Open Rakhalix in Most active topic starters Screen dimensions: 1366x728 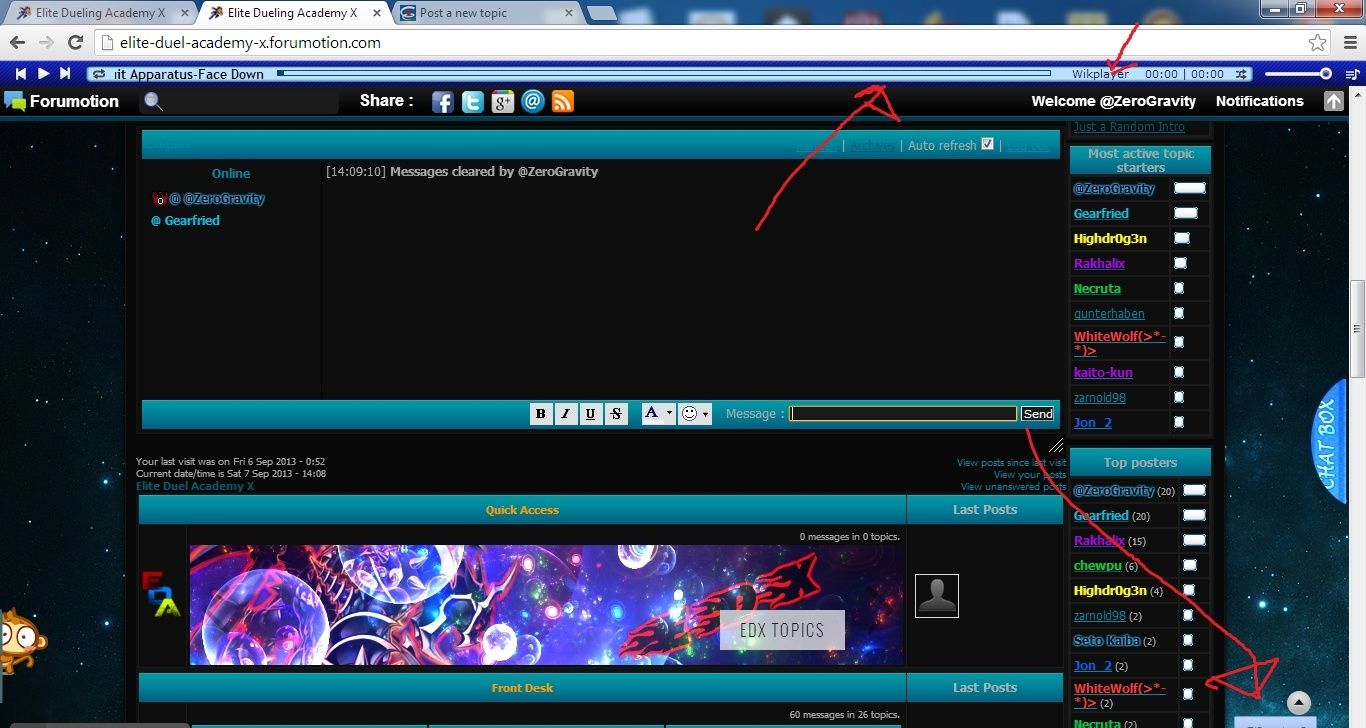(1099, 264)
